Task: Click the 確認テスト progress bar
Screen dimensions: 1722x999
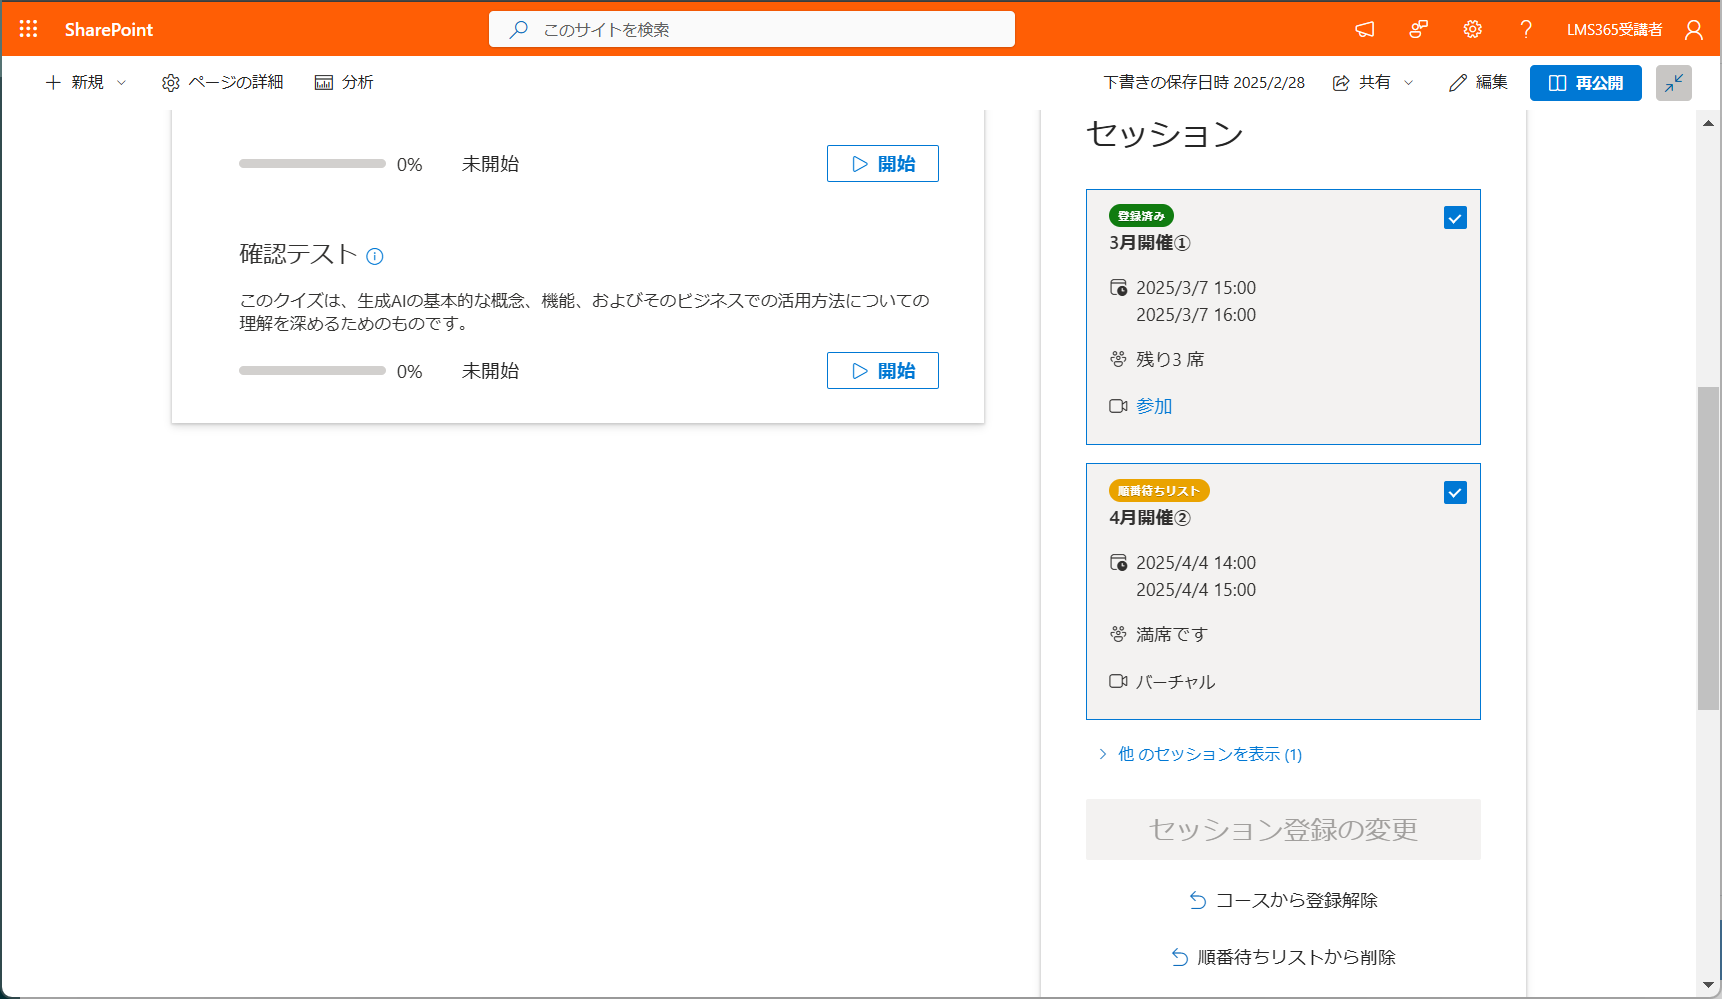Action: (x=312, y=371)
